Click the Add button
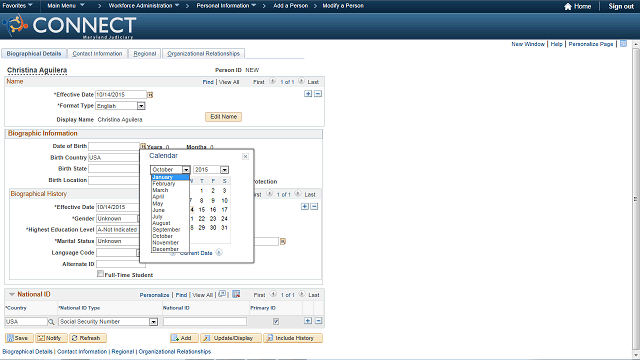The height and width of the screenshot is (360, 640). [x=184, y=338]
